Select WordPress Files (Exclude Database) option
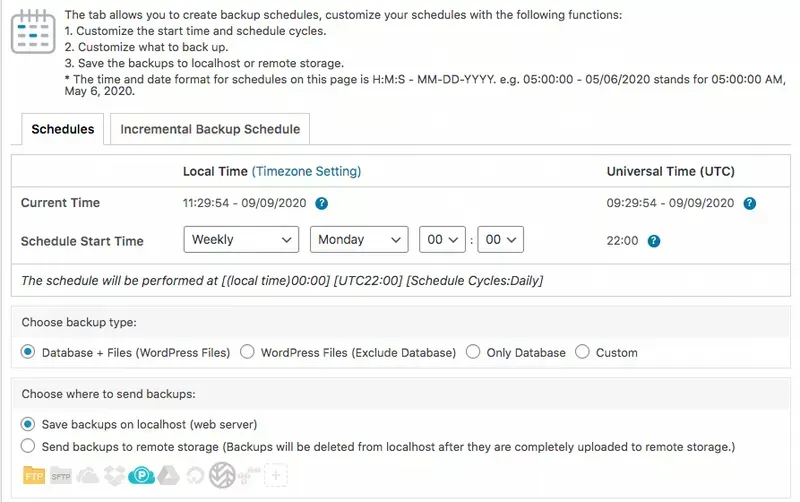The image size is (800, 502). click(x=247, y=352)
